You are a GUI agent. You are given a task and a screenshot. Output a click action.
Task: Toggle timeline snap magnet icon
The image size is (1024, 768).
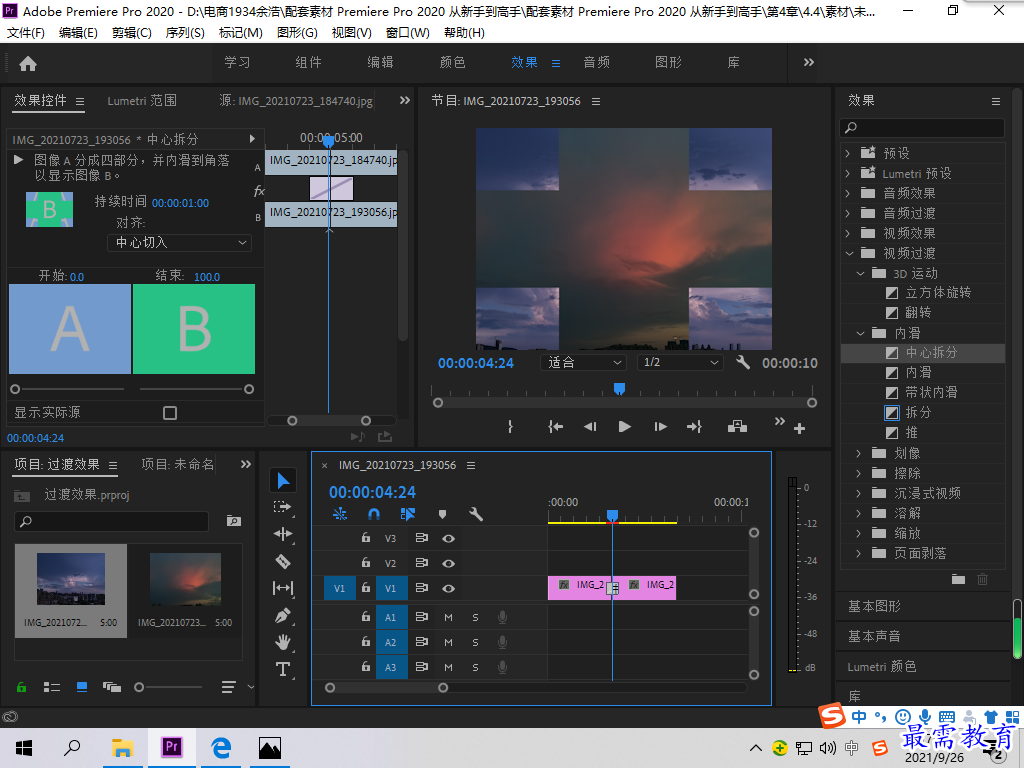pyautogui.click(x=374, y=514)
